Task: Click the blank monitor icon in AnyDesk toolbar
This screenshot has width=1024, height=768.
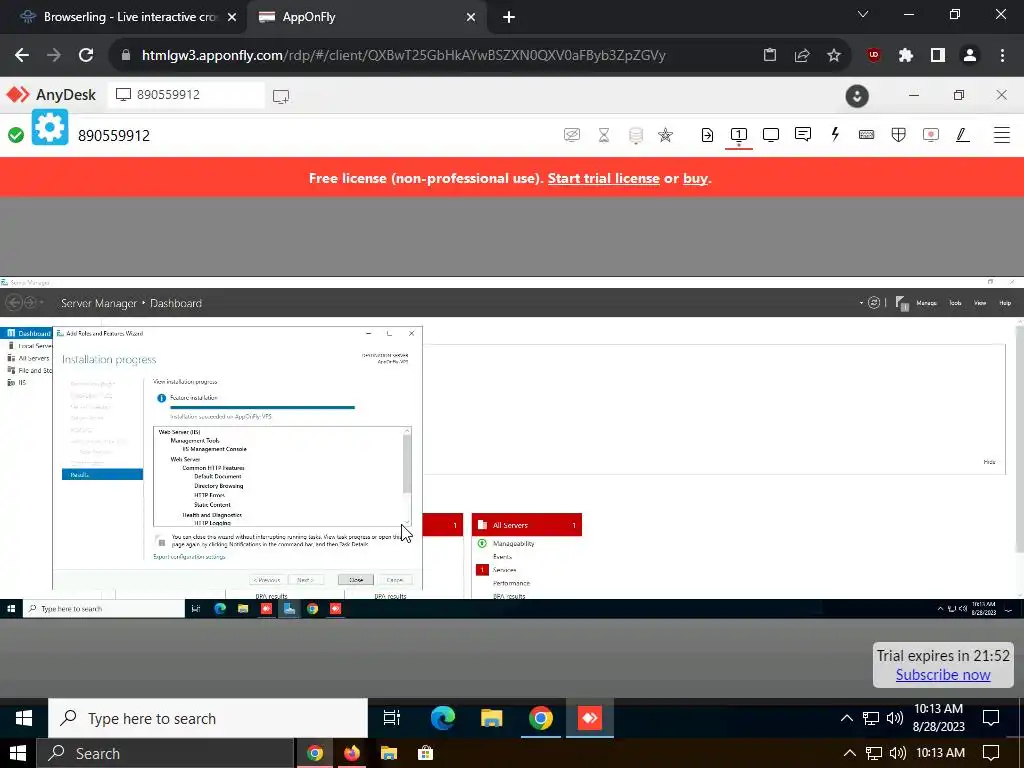Action: [771, 135]
